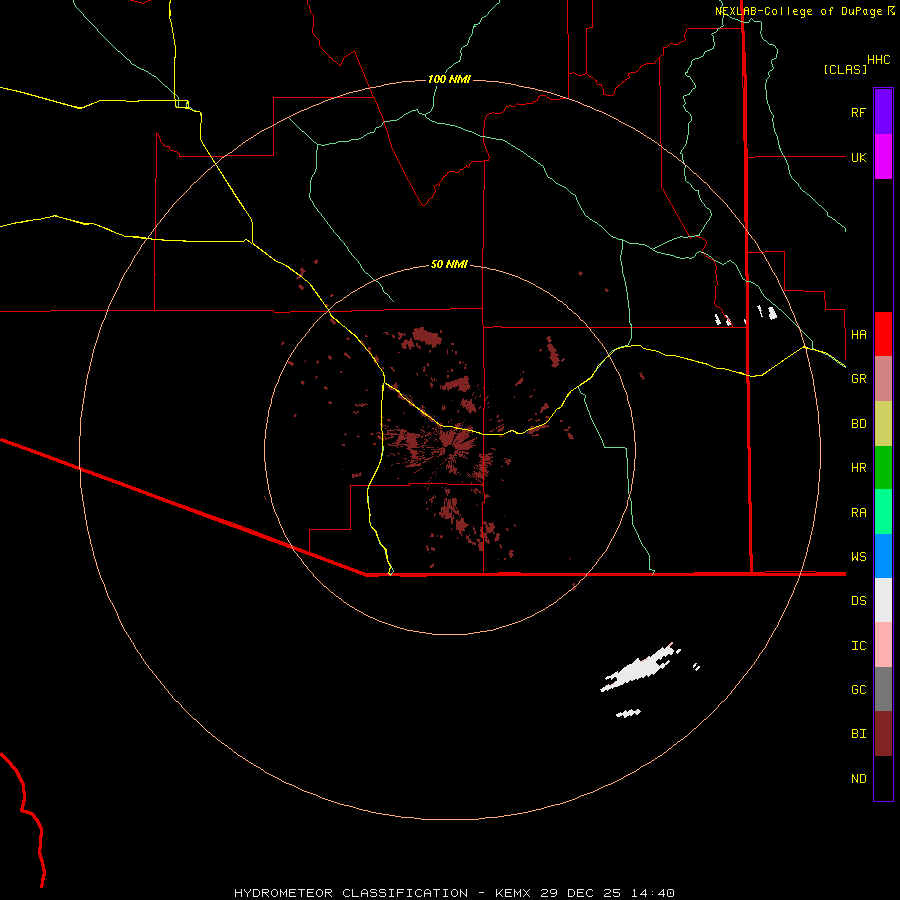Click the 50 NMI range ring label
This screenshot has width=900, height=900.
[449, 265]
